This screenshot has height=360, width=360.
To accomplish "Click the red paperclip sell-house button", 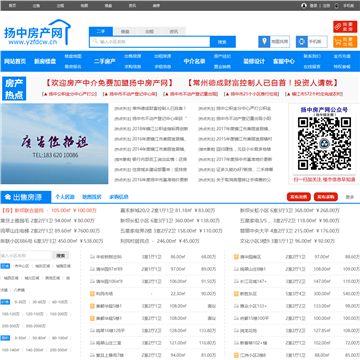I will 345,27.
